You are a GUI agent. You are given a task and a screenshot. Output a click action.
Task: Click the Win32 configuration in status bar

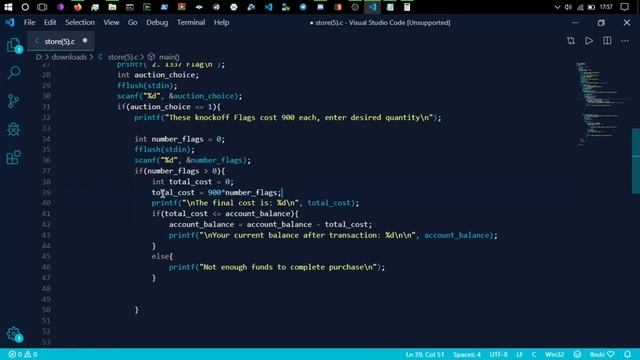click(x=554, y=354)
